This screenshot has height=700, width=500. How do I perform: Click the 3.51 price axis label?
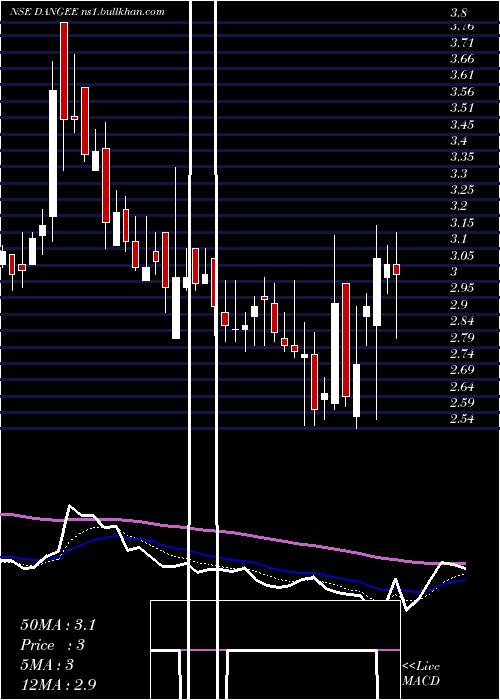[462, 108]
